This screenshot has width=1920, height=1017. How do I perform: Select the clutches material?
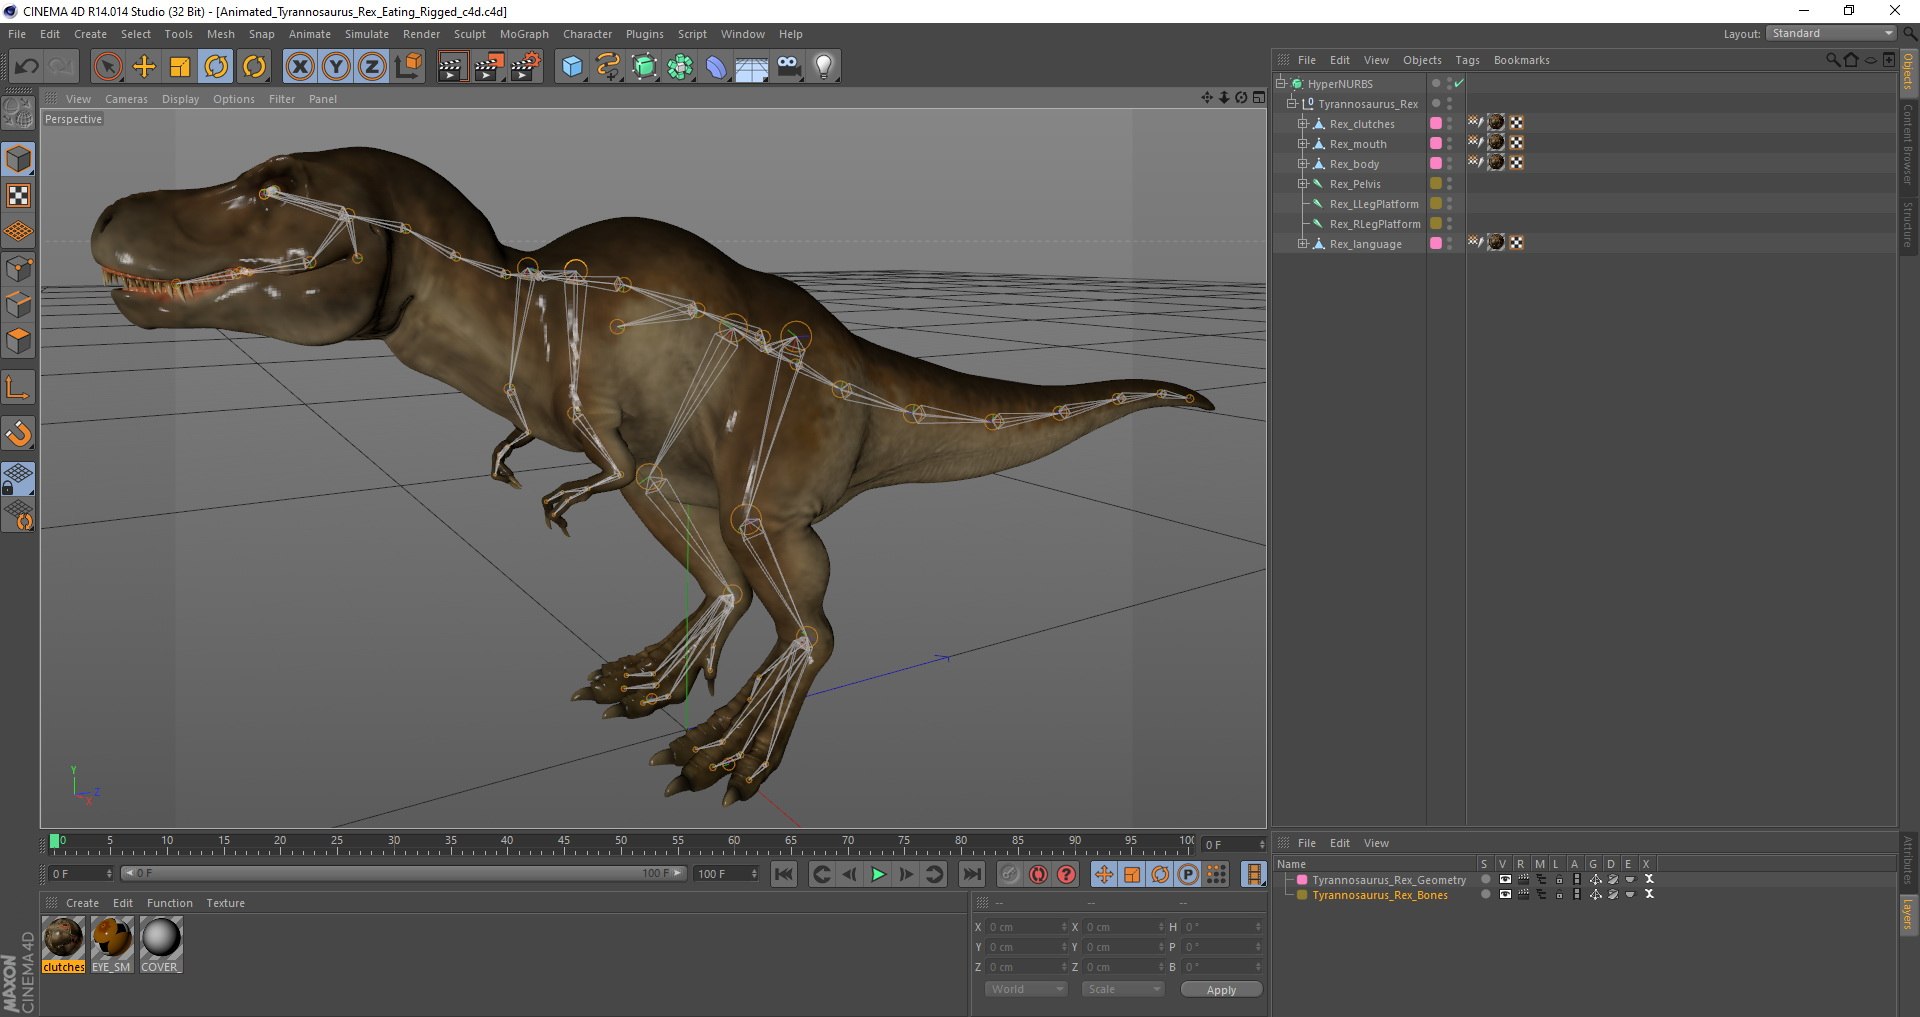click(x=63, y=945)
